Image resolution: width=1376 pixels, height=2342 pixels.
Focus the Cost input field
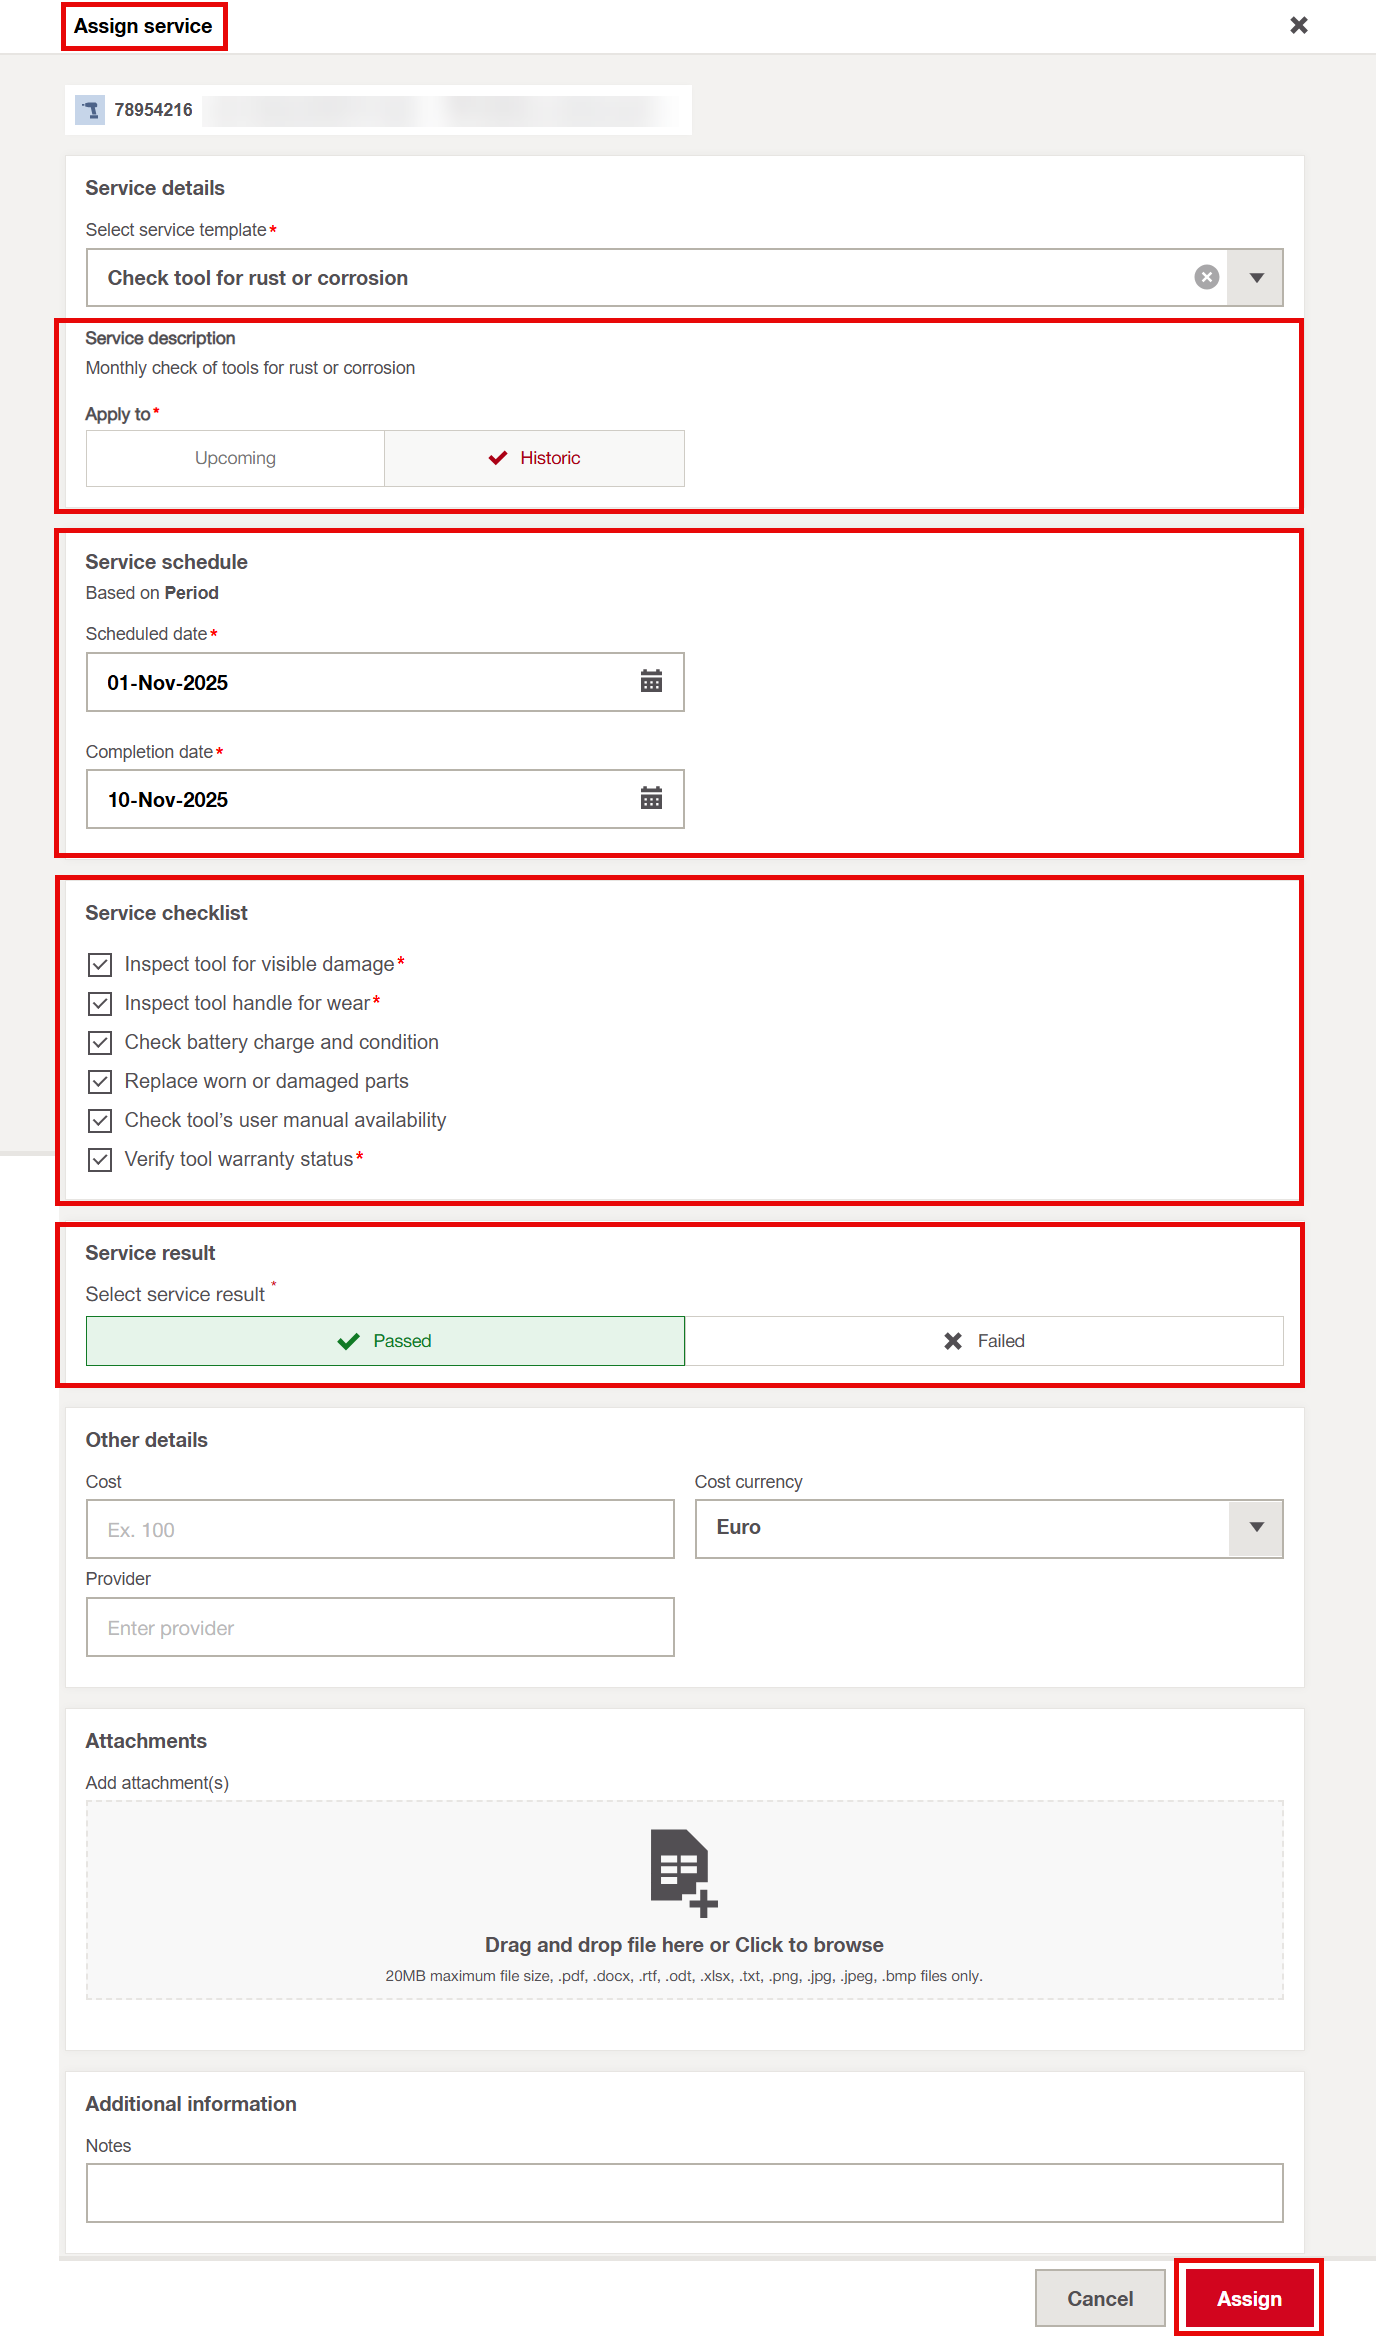coord(380,1529)
